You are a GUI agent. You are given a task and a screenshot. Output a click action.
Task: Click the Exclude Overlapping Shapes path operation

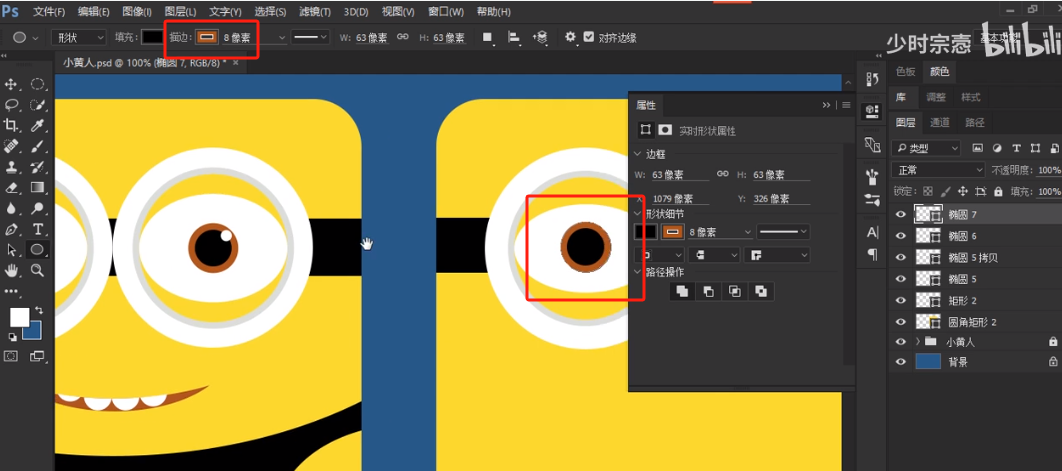click(x=761, y=291)
